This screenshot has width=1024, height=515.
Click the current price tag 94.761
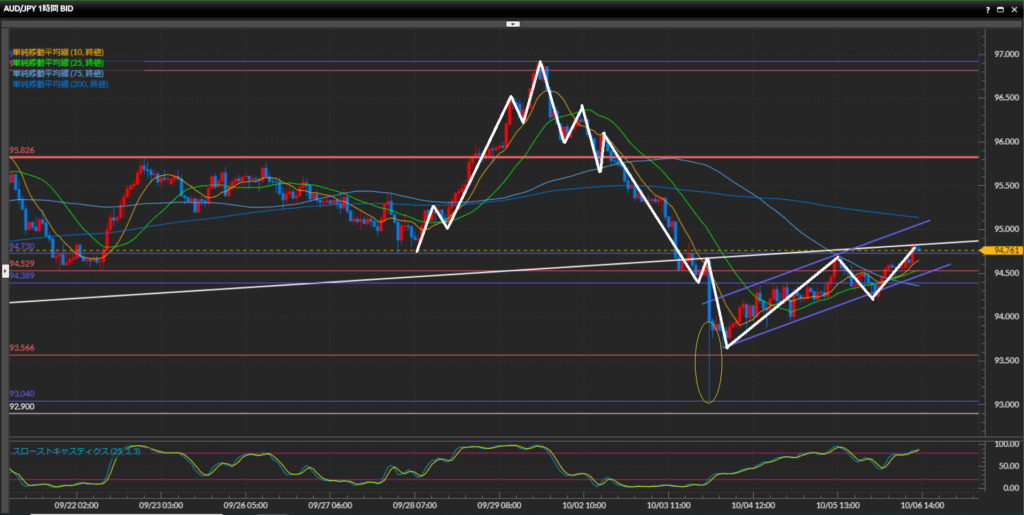click(998, 250)
